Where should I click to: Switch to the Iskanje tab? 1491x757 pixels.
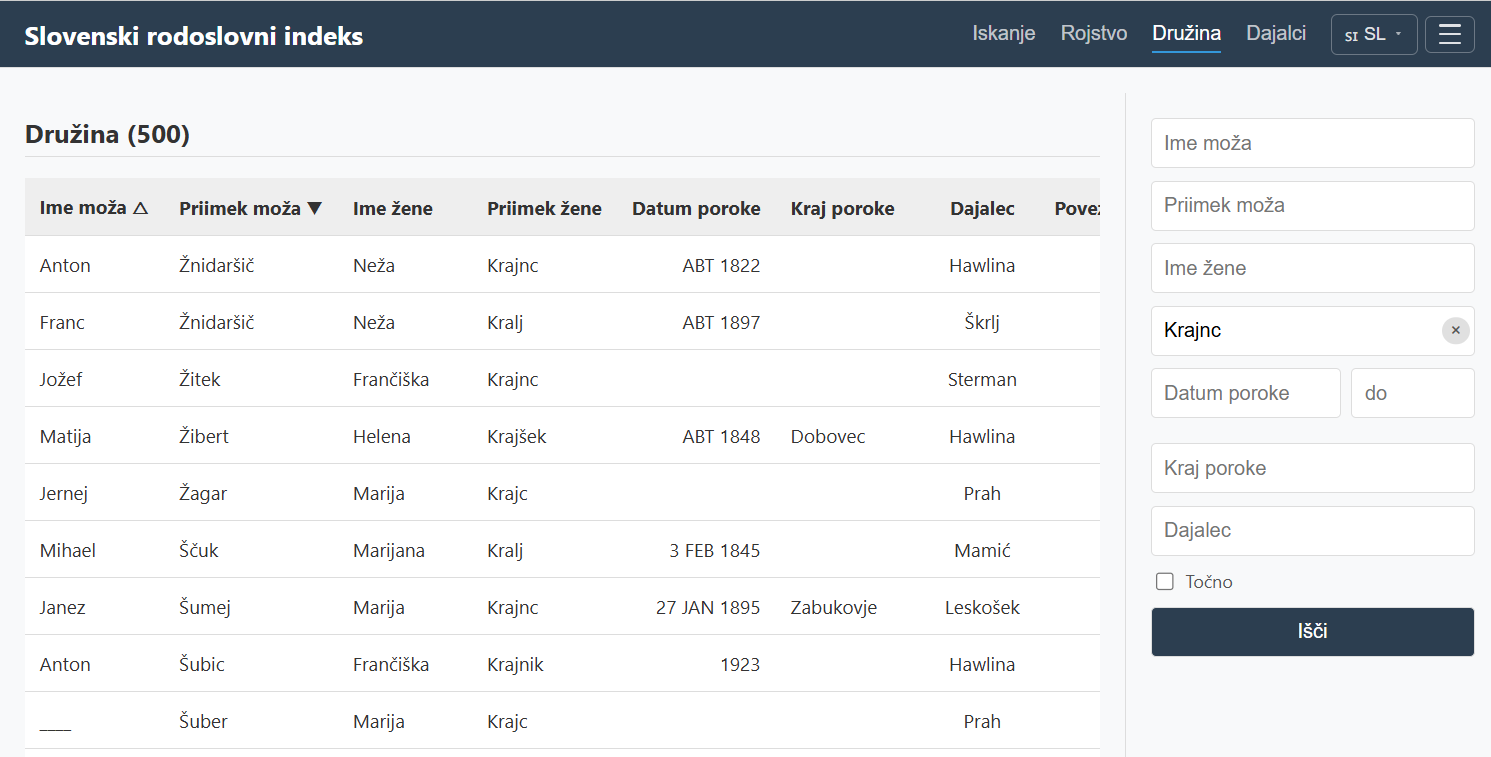coord(1003,34)
